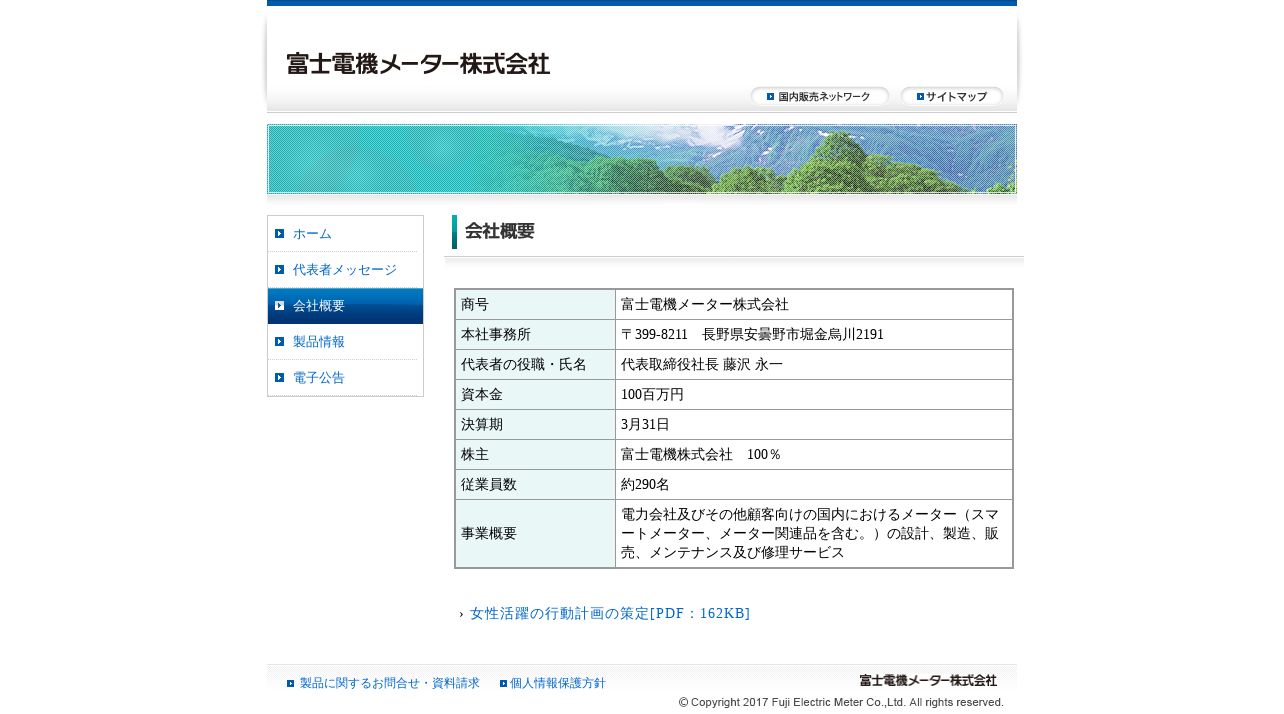The height and width of the screenshot is (714, 1284).
Task: Click the 商号 table label
Action: 535,305
